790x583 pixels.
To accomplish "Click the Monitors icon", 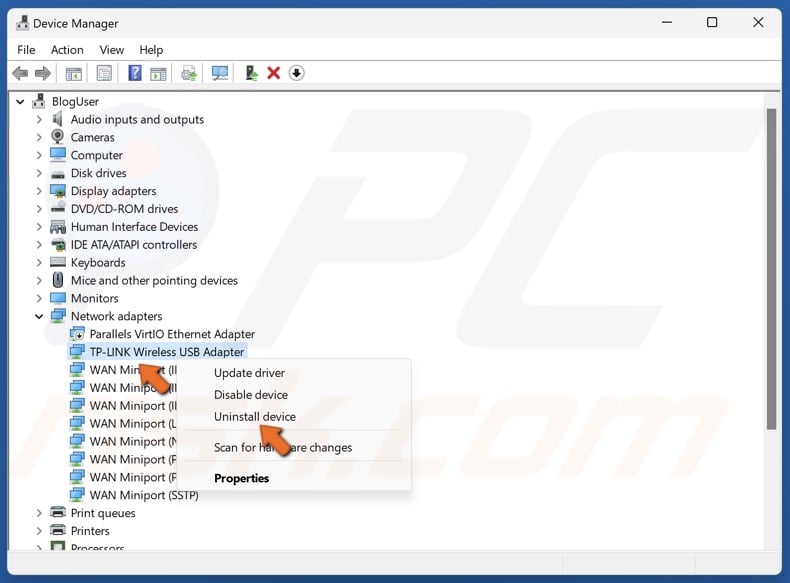I will [58, 298].
